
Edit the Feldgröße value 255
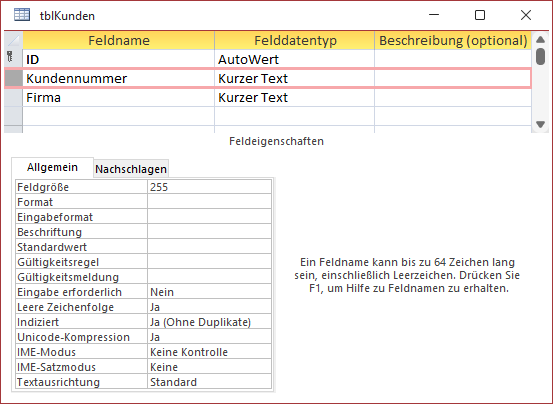(209, 187)
